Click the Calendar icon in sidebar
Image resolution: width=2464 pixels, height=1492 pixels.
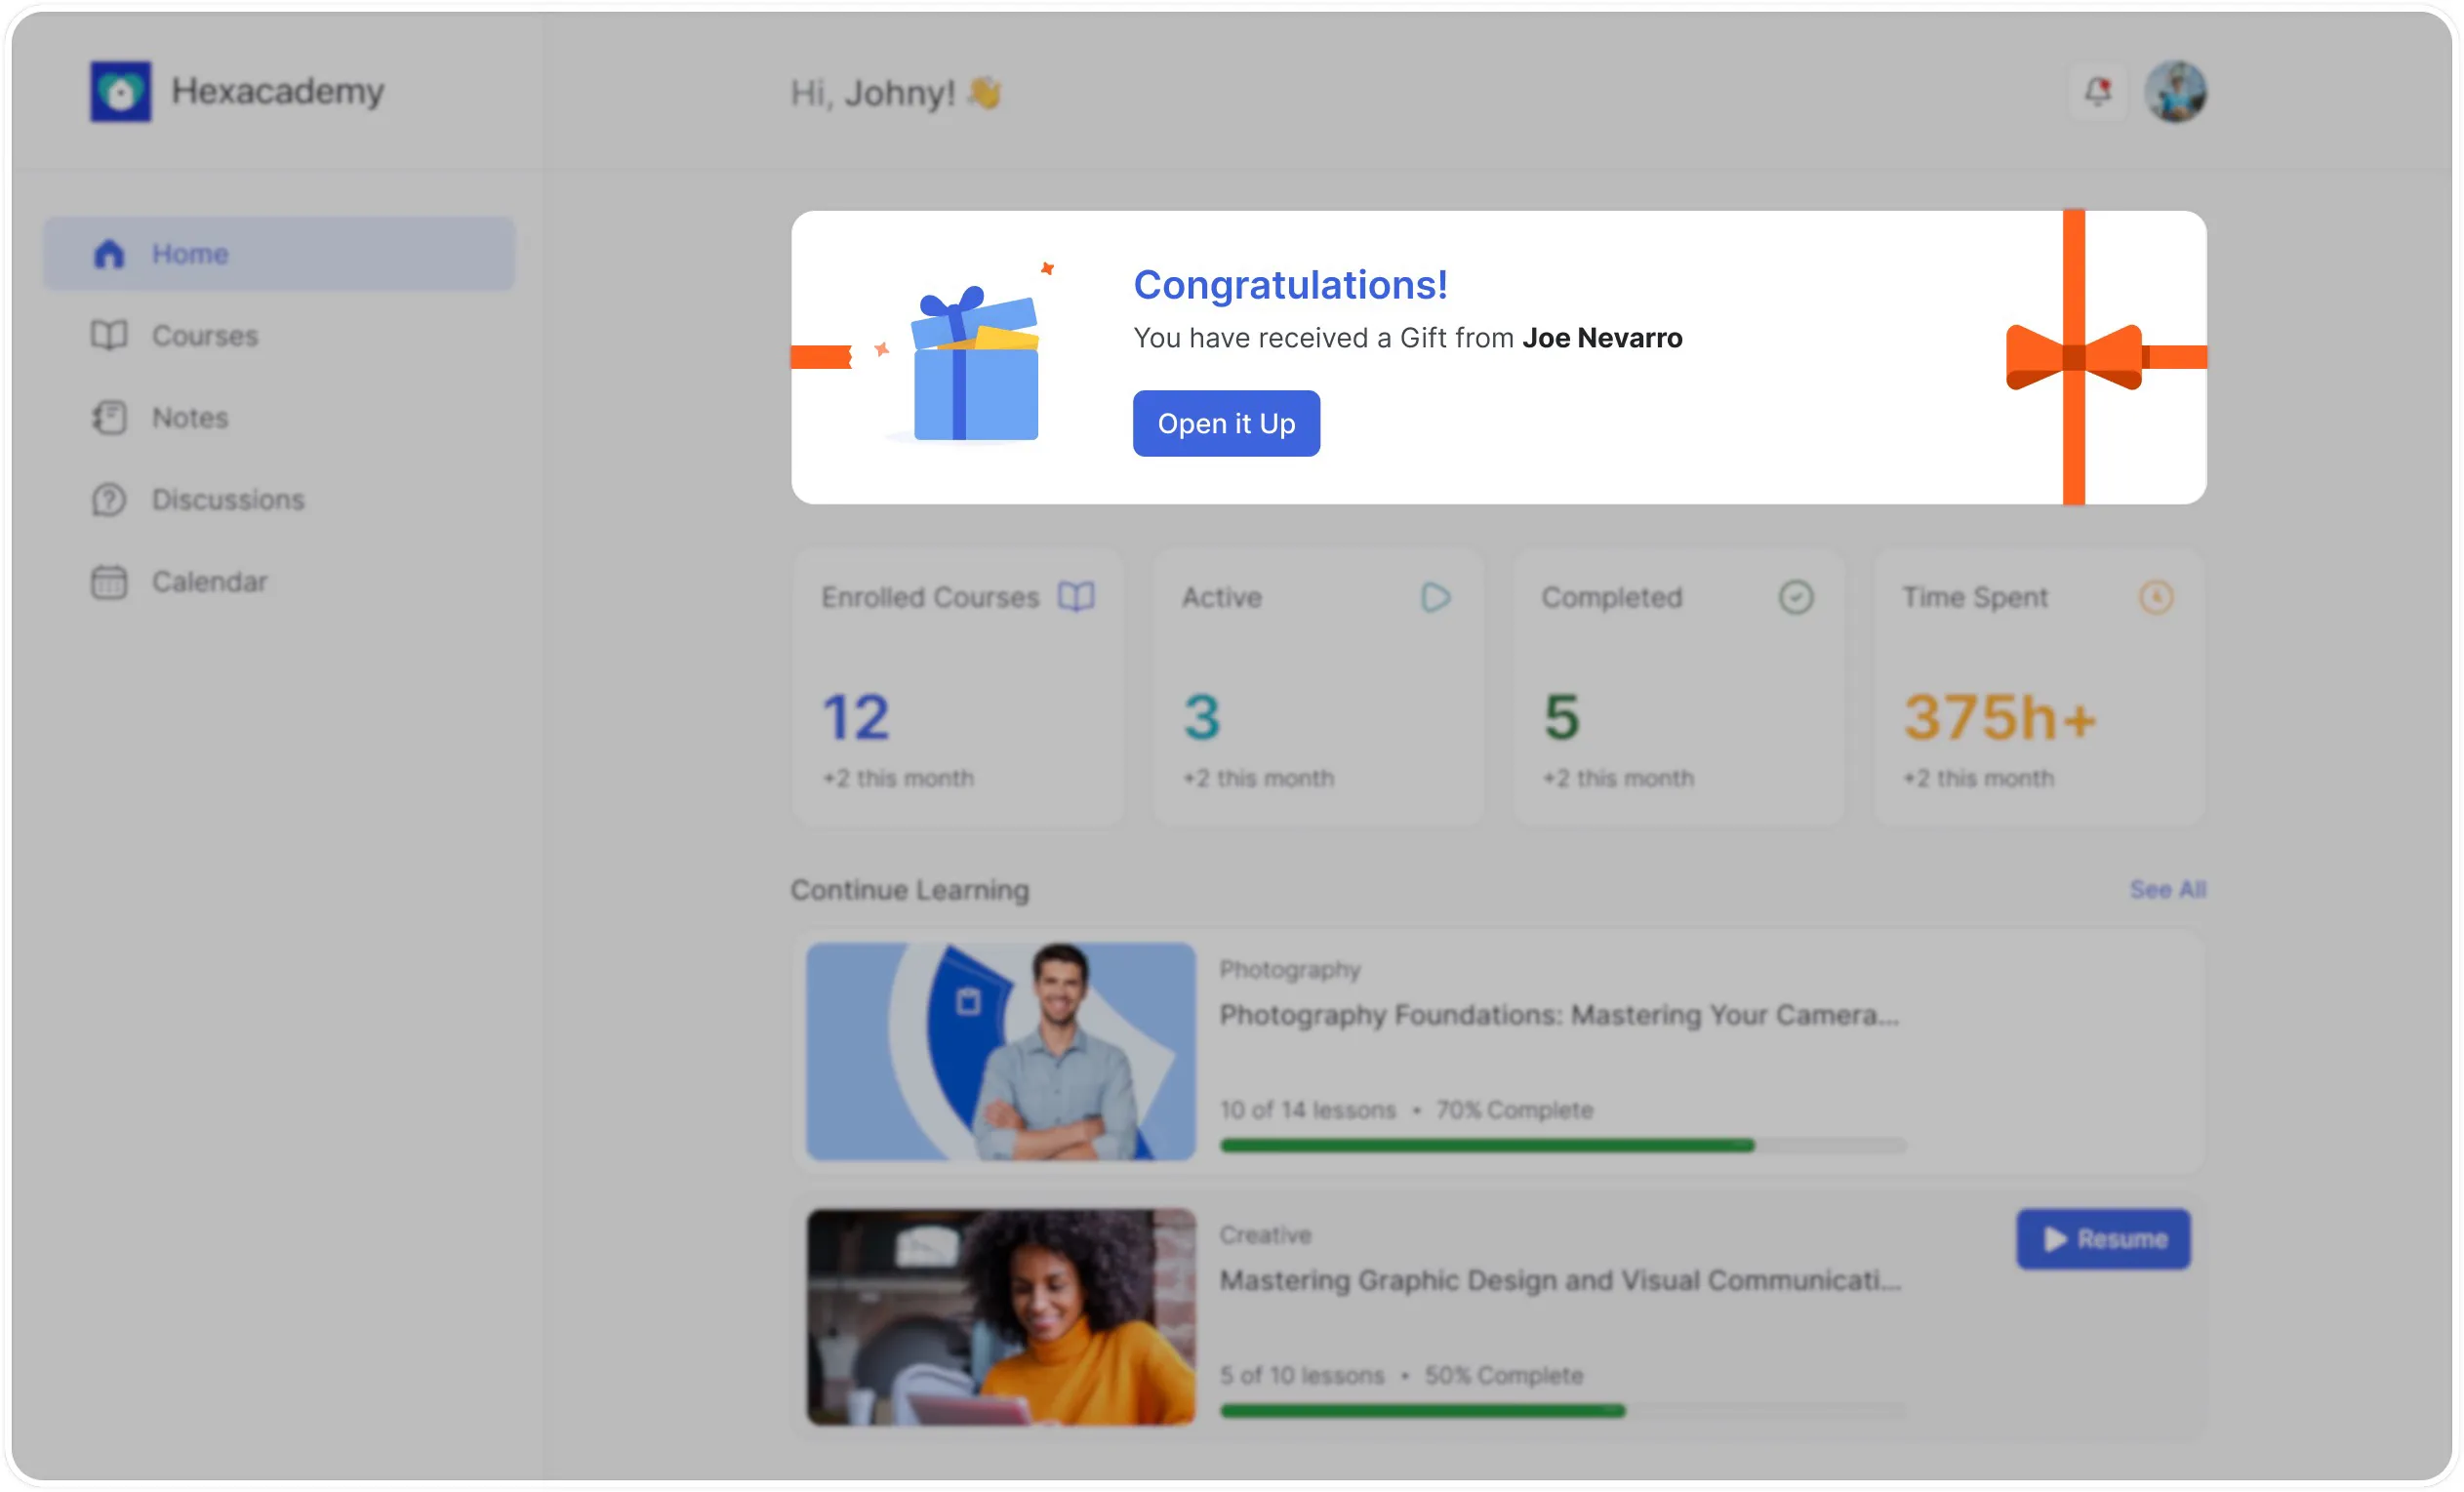click(x=109, y=582)
